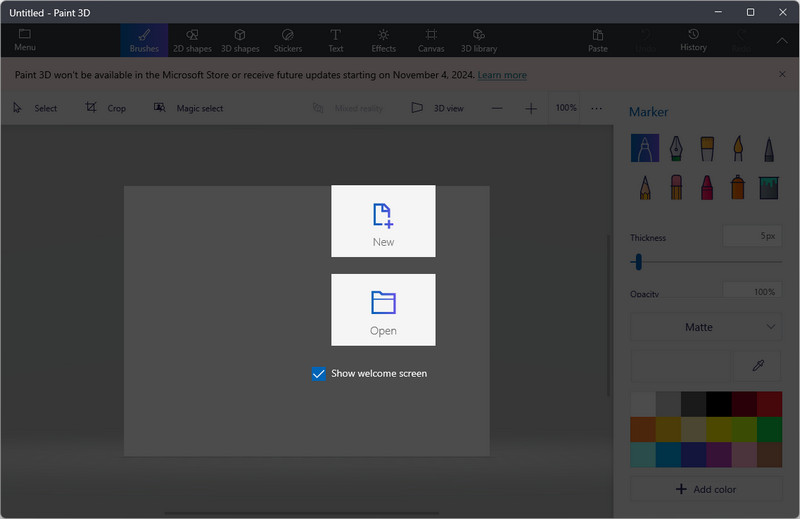Follow the Learn more link
800x519 pixels.
point(502,75)
